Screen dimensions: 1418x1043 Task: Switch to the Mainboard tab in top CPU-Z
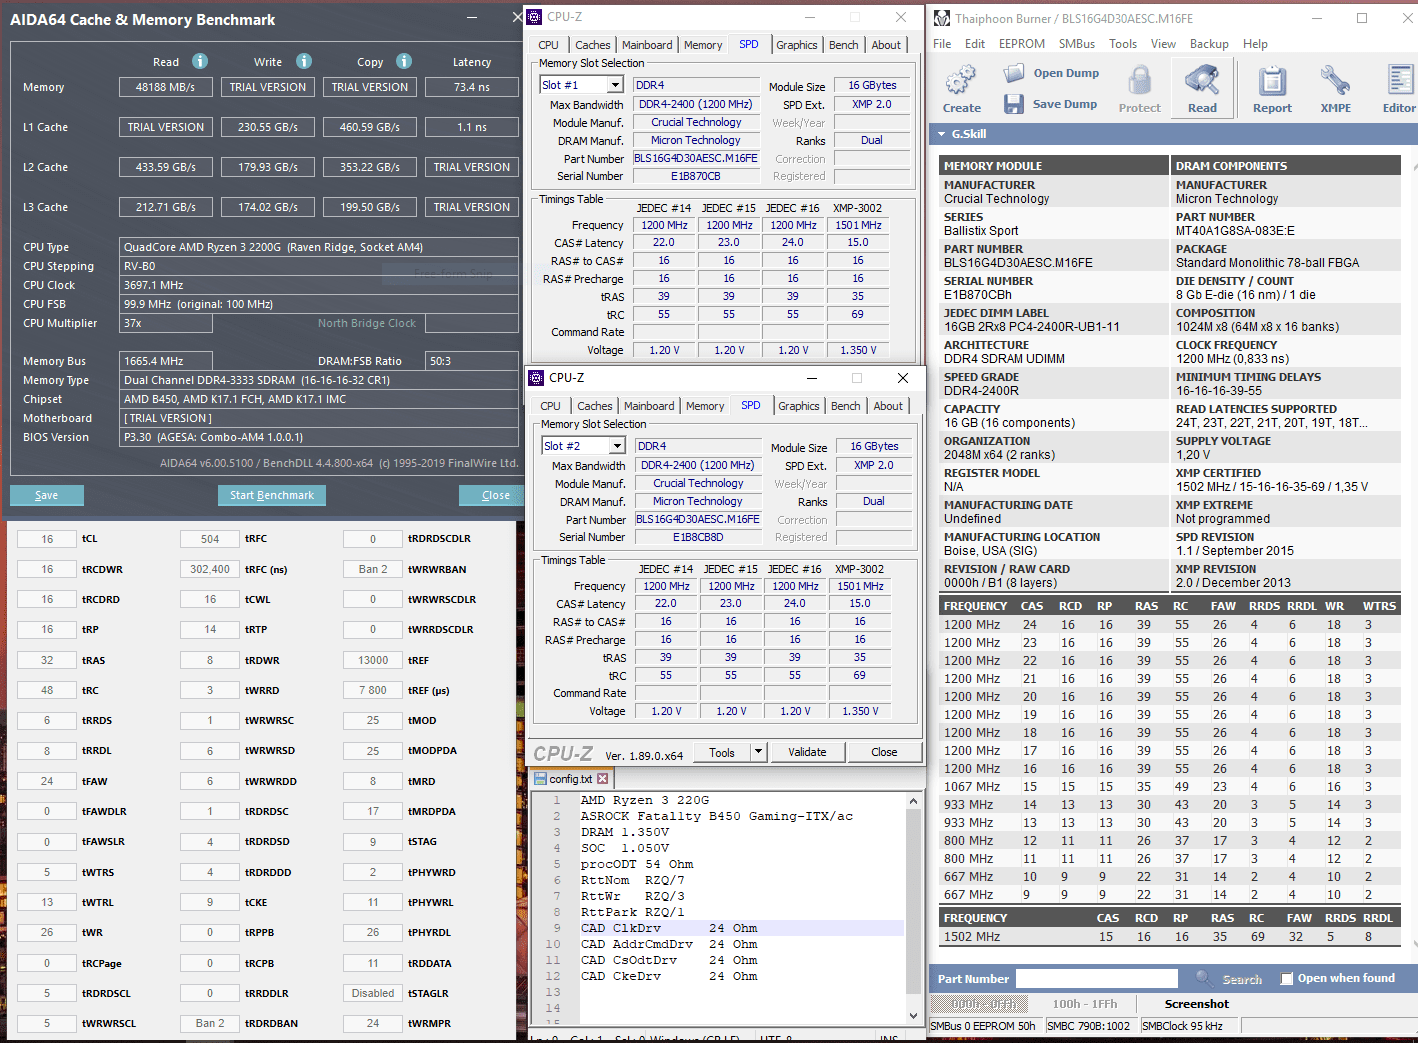(647, 45)
